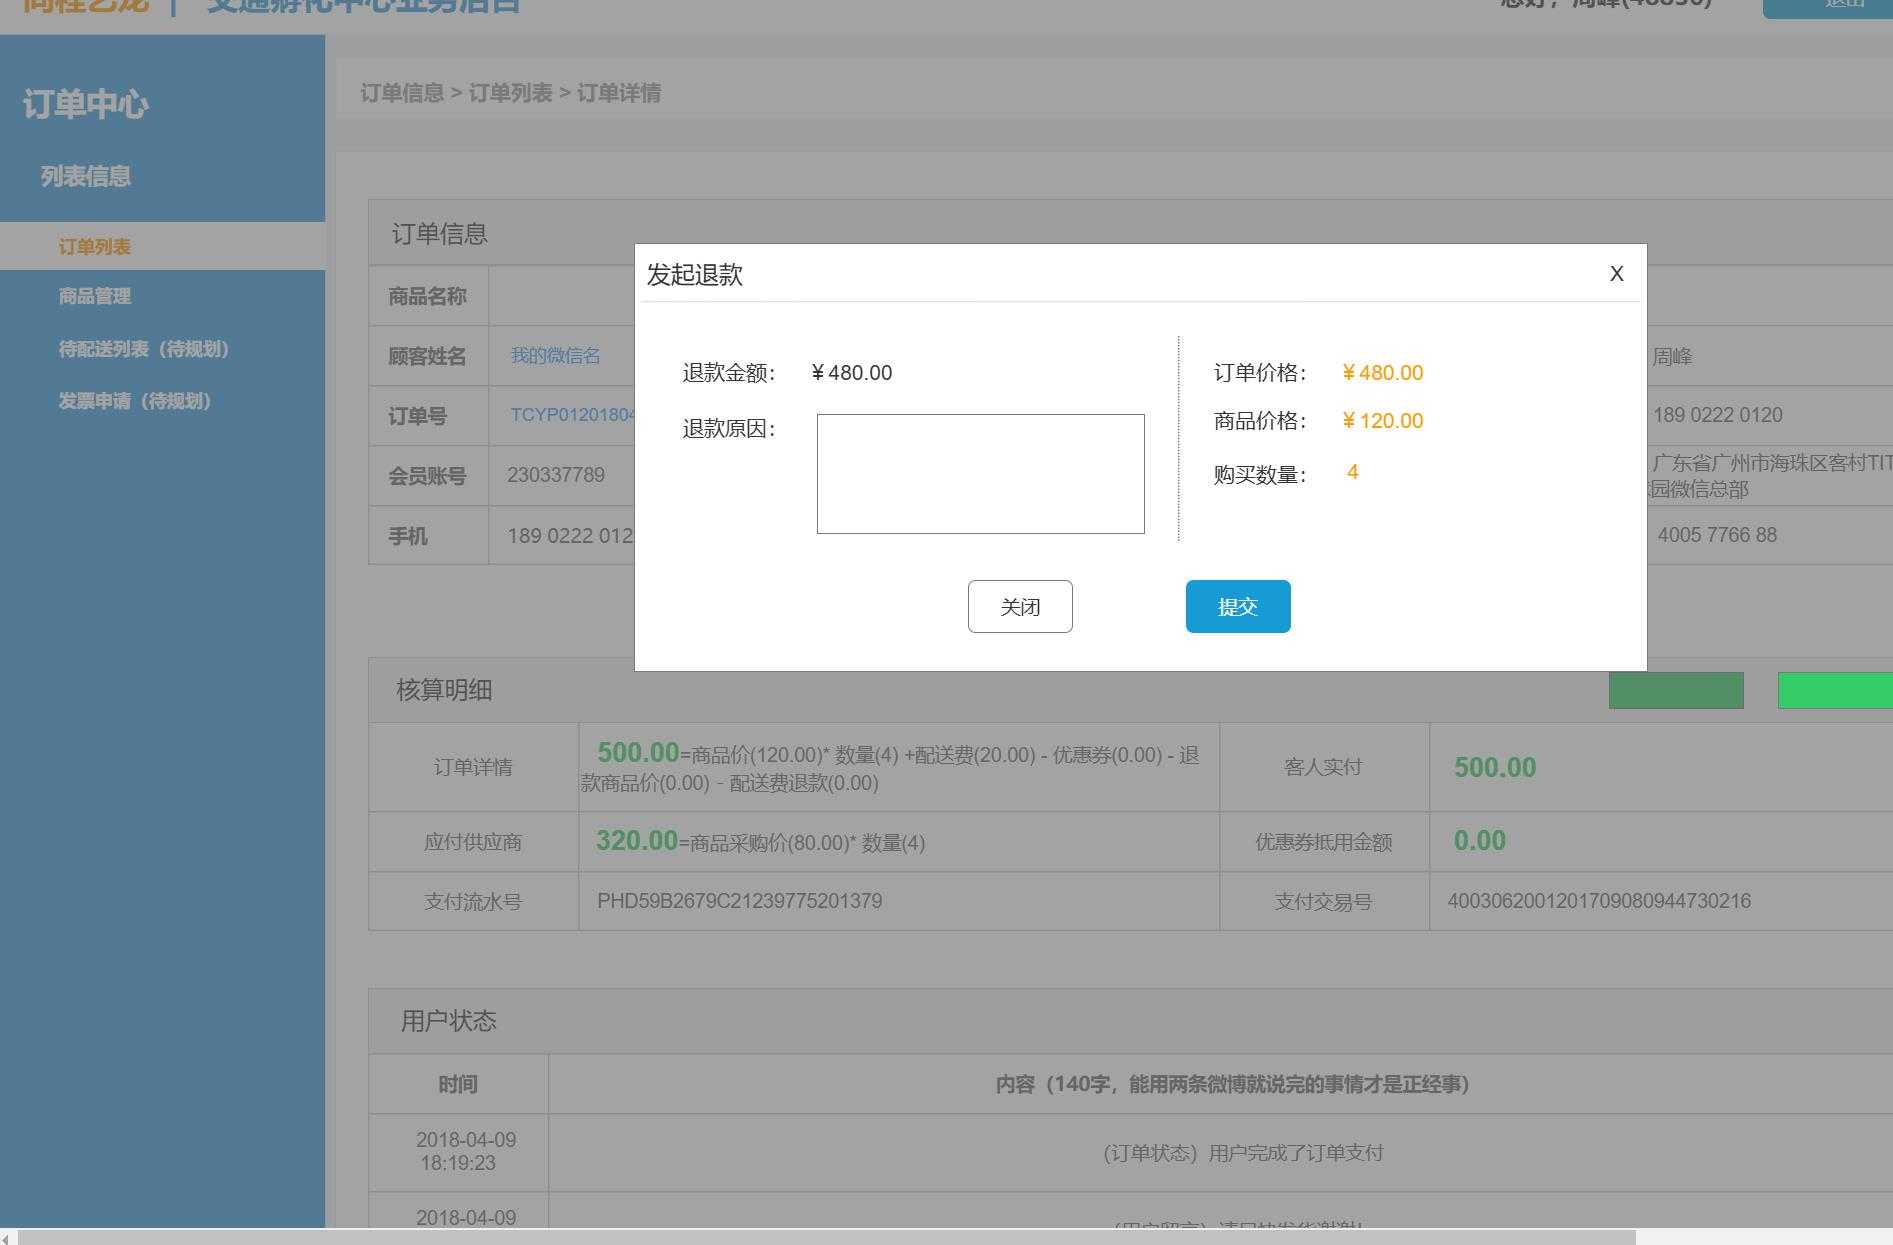Open 待配送列表（待规划） sidebar entry

(143, 349)
